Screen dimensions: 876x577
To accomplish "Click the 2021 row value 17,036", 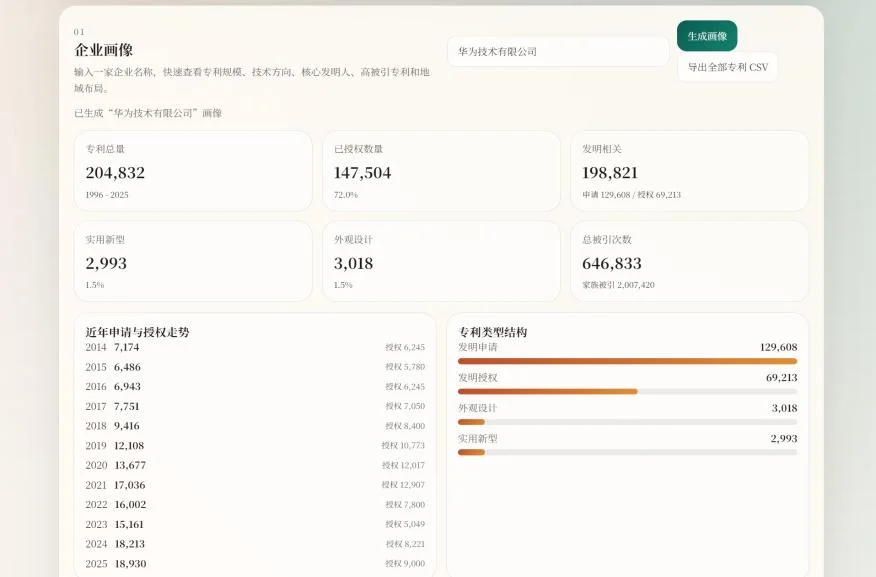I will [129, 485].
